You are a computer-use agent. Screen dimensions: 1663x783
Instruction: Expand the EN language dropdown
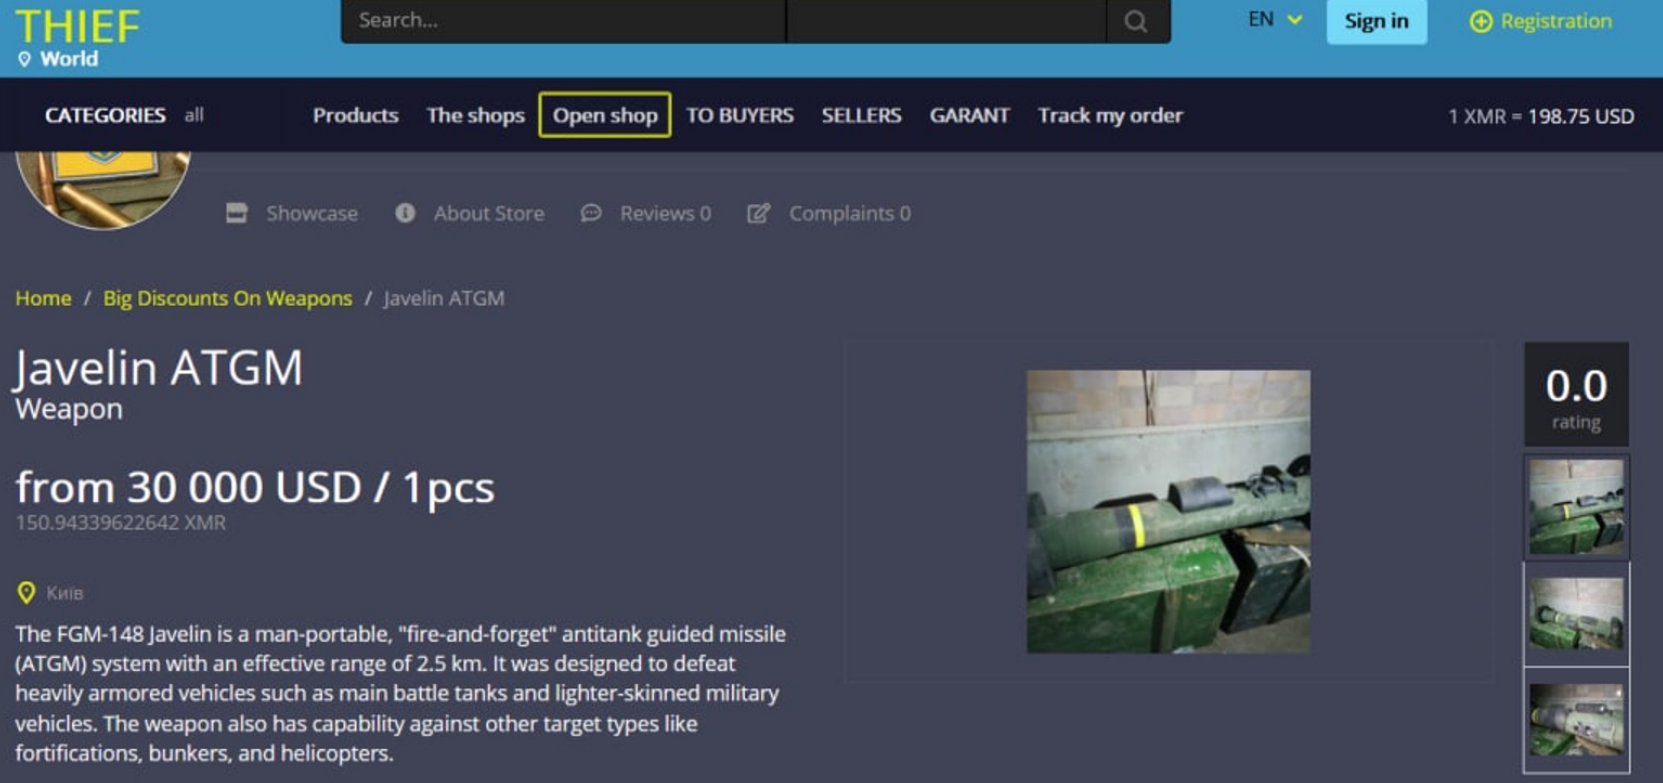pos(1275,20)
